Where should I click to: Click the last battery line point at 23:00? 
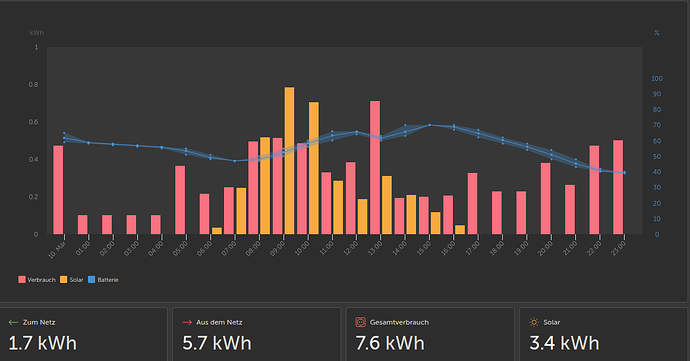(624, 173)
